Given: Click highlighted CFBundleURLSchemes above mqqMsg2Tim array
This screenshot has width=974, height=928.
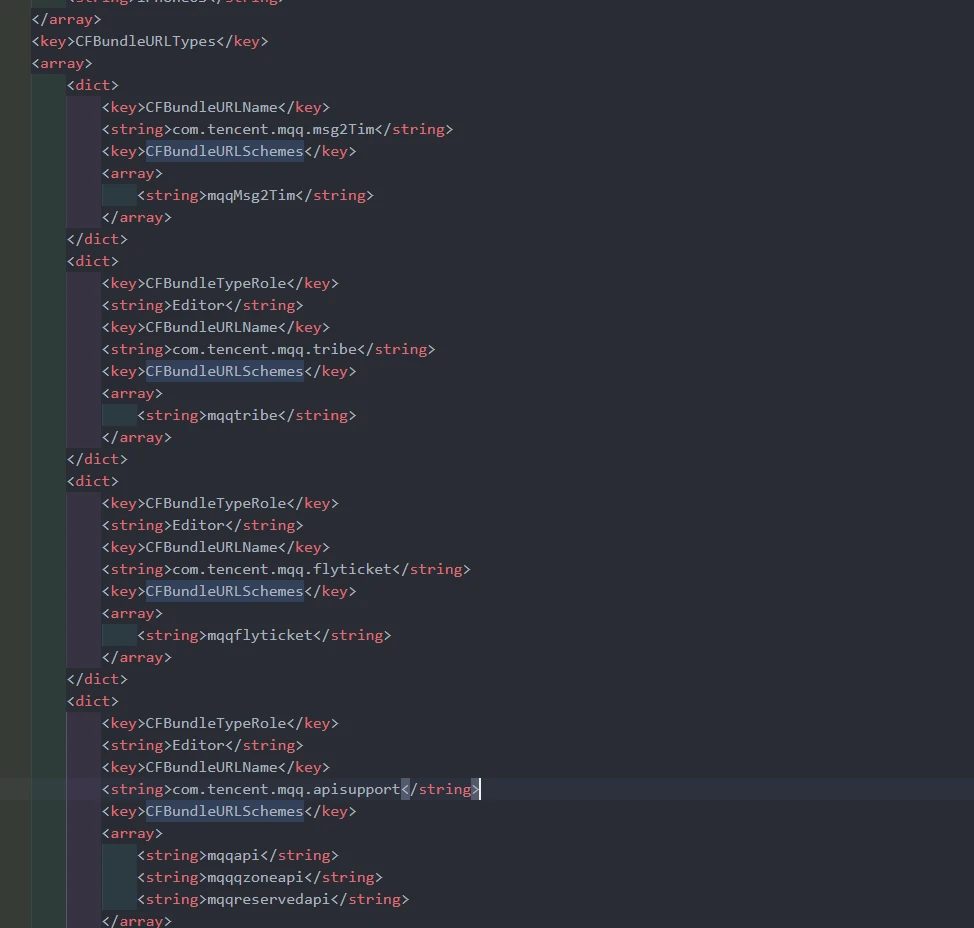Looking at the screenshot, I should coord(224,151).
